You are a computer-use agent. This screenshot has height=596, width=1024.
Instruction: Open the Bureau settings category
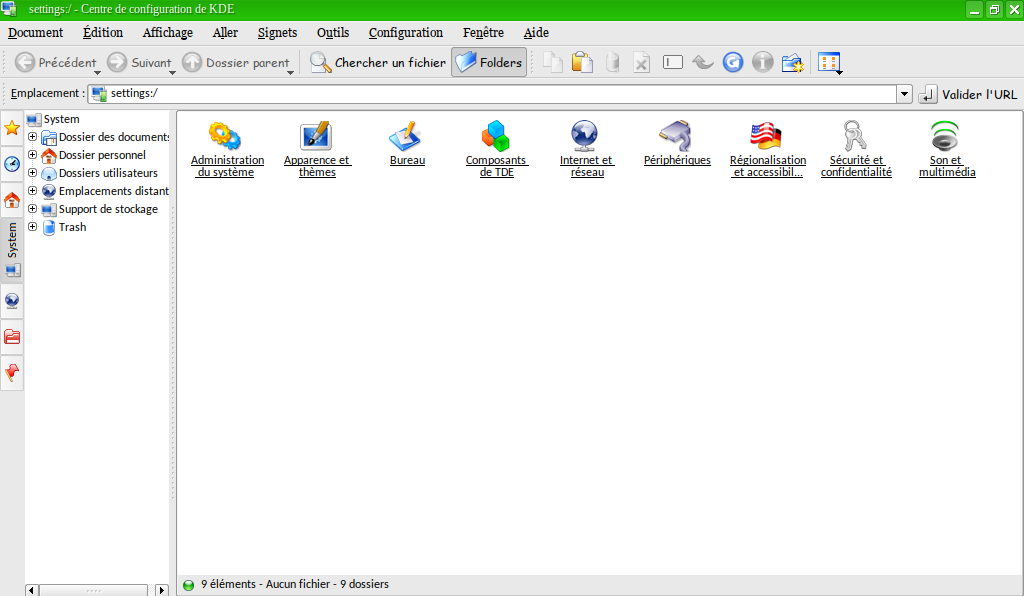(407, 143)
